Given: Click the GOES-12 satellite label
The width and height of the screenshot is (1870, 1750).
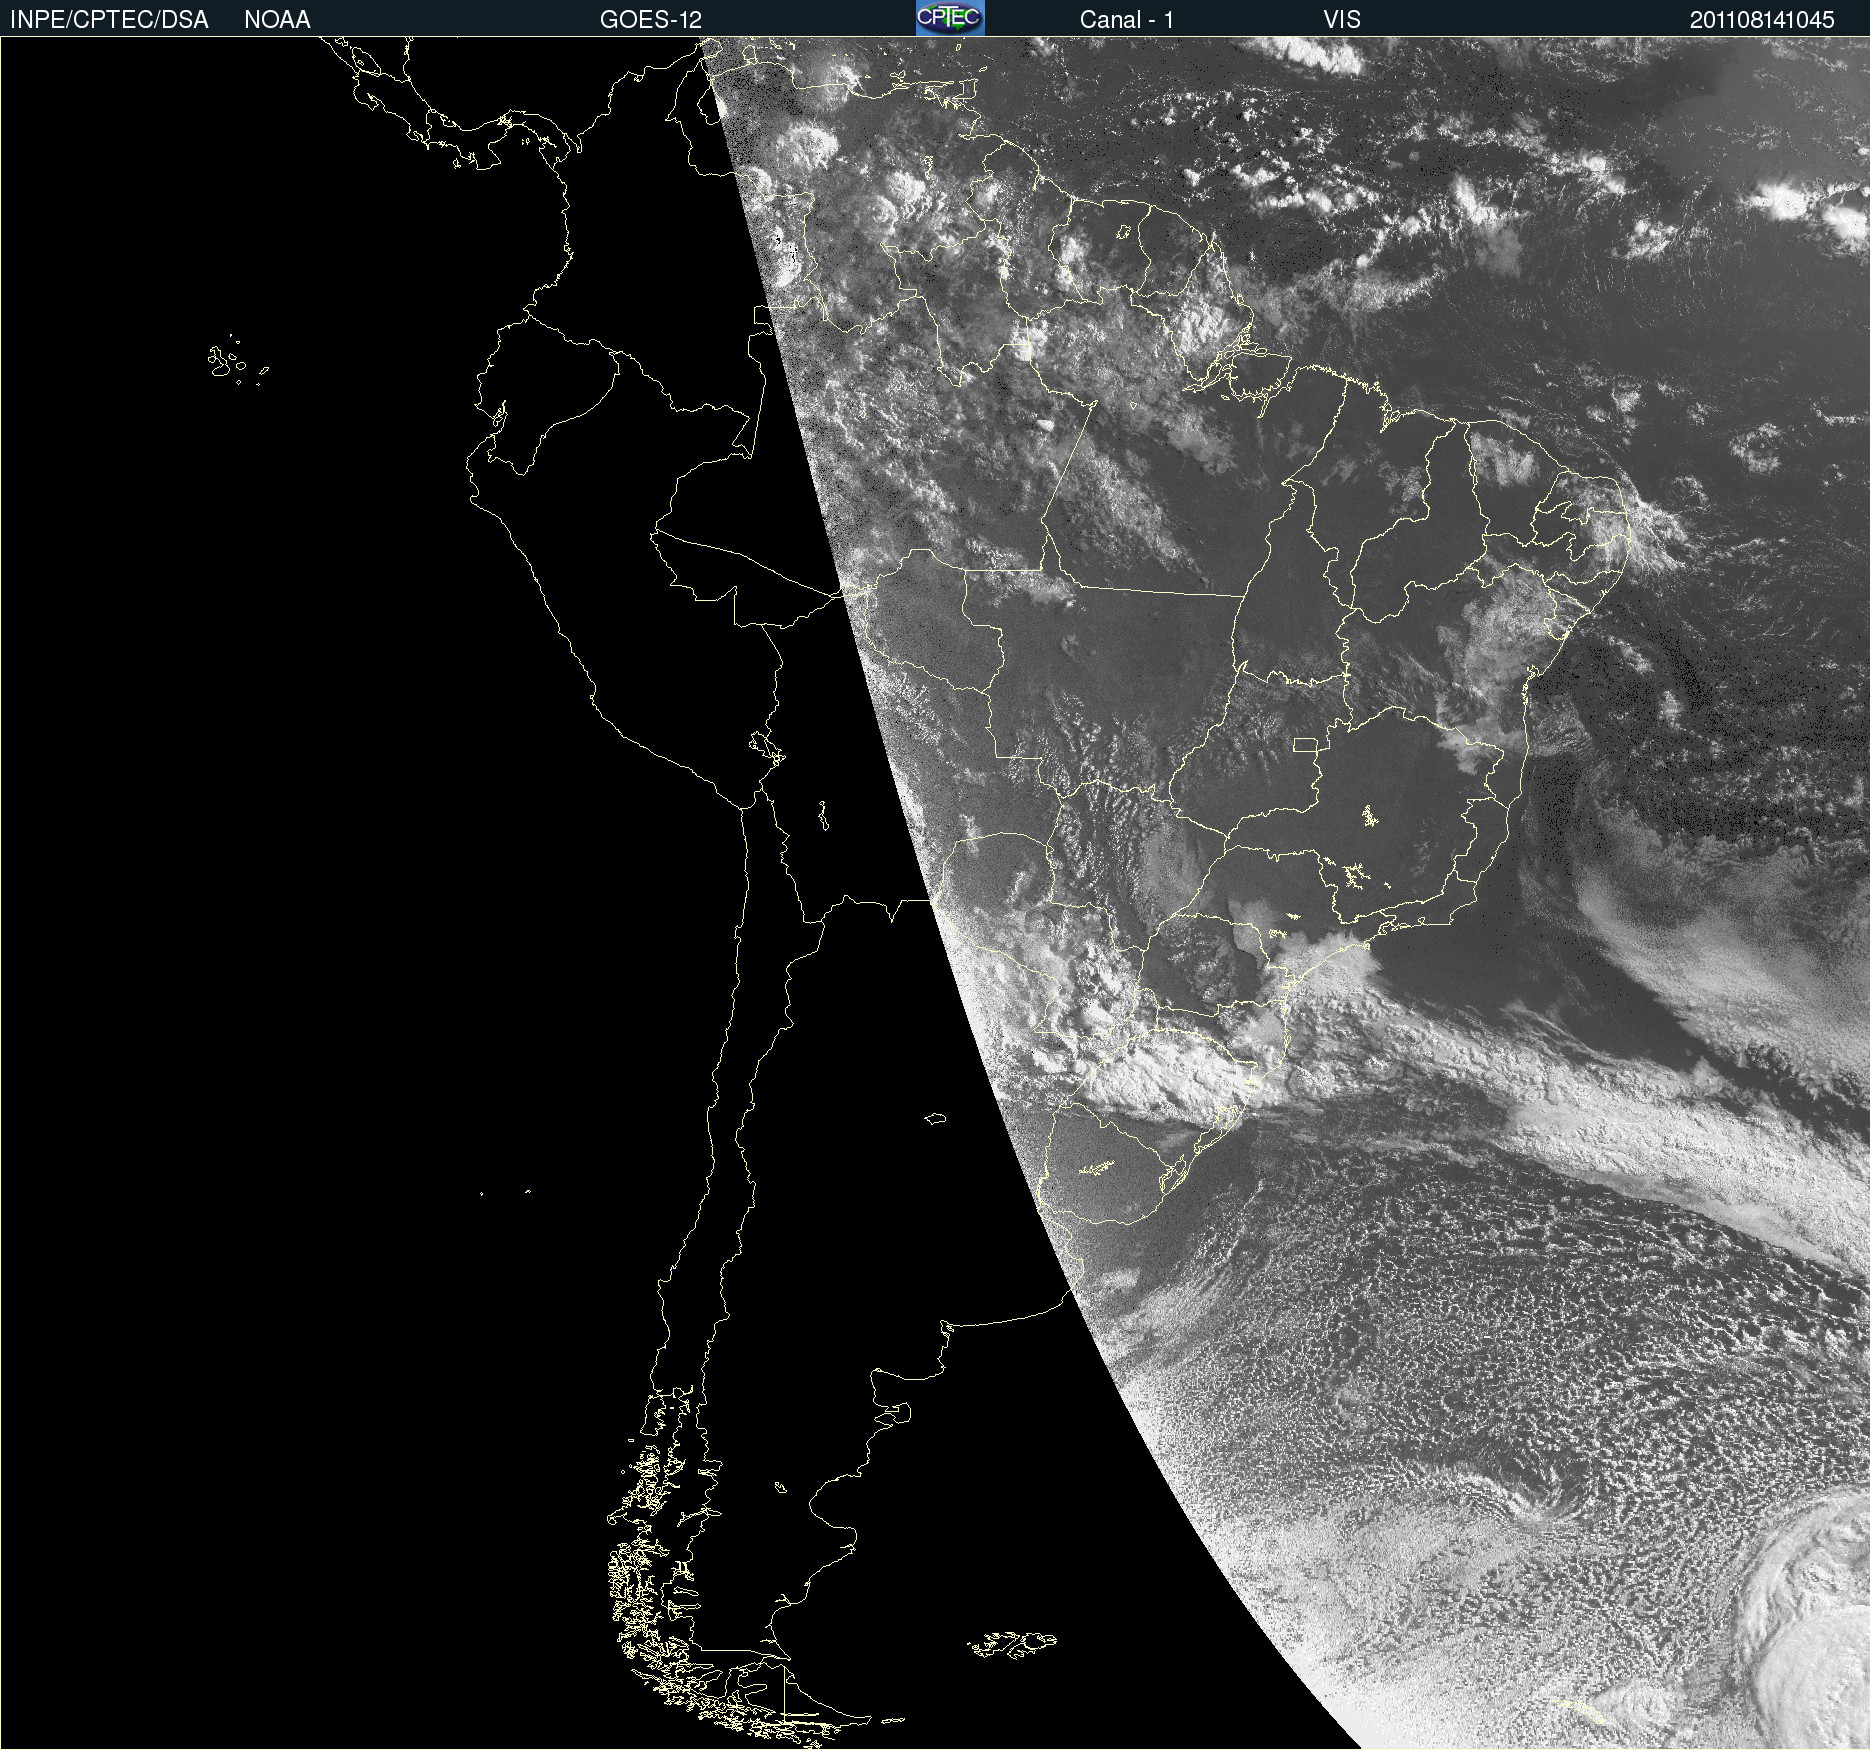Looking at the screenshot, I should click(x=651, y=20).
